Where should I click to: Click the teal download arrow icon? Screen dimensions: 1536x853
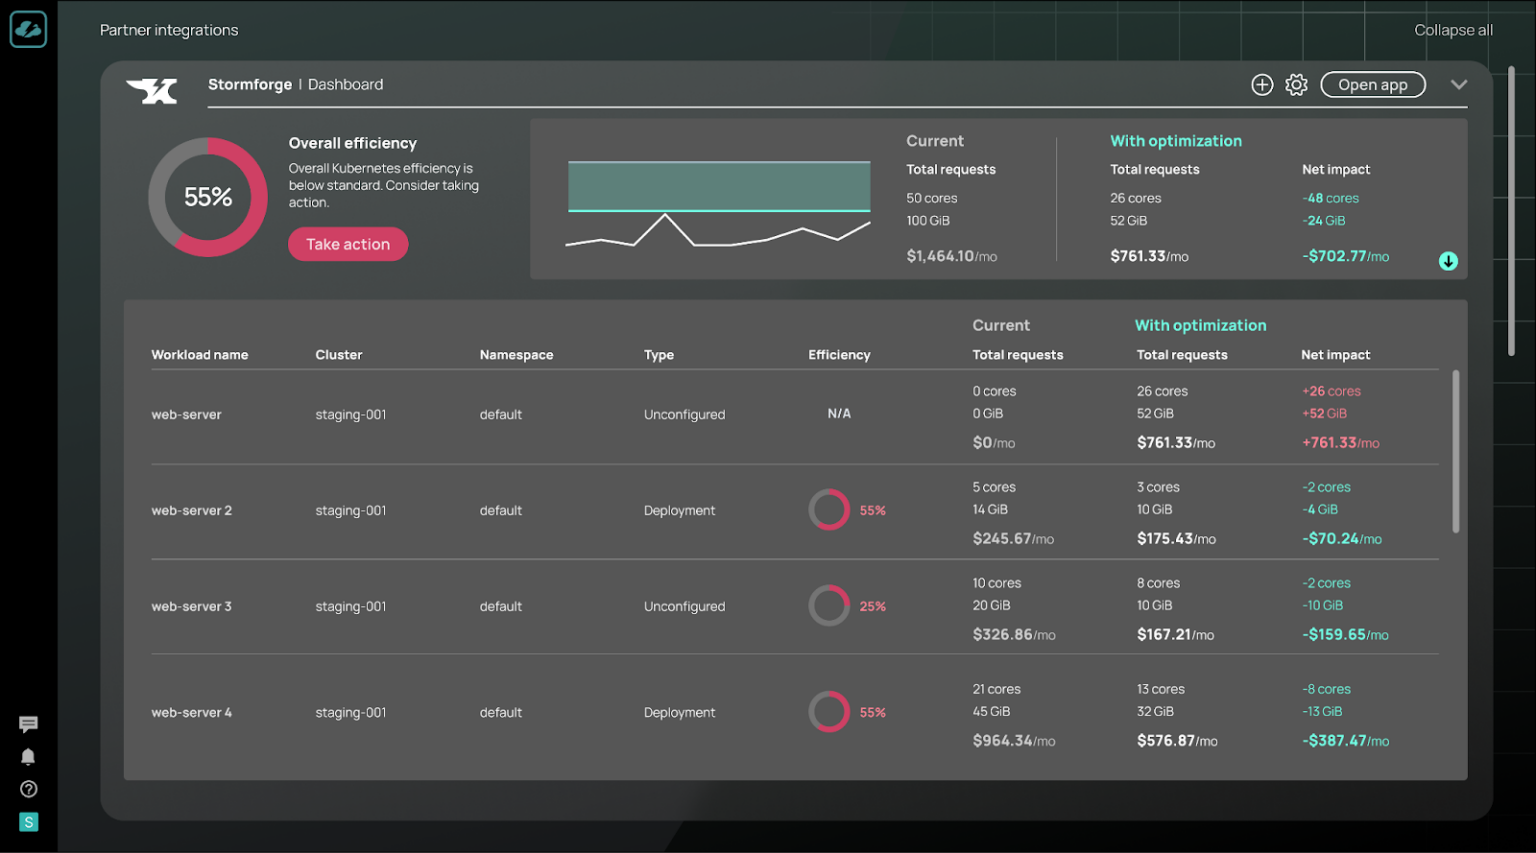[1448, 261]
